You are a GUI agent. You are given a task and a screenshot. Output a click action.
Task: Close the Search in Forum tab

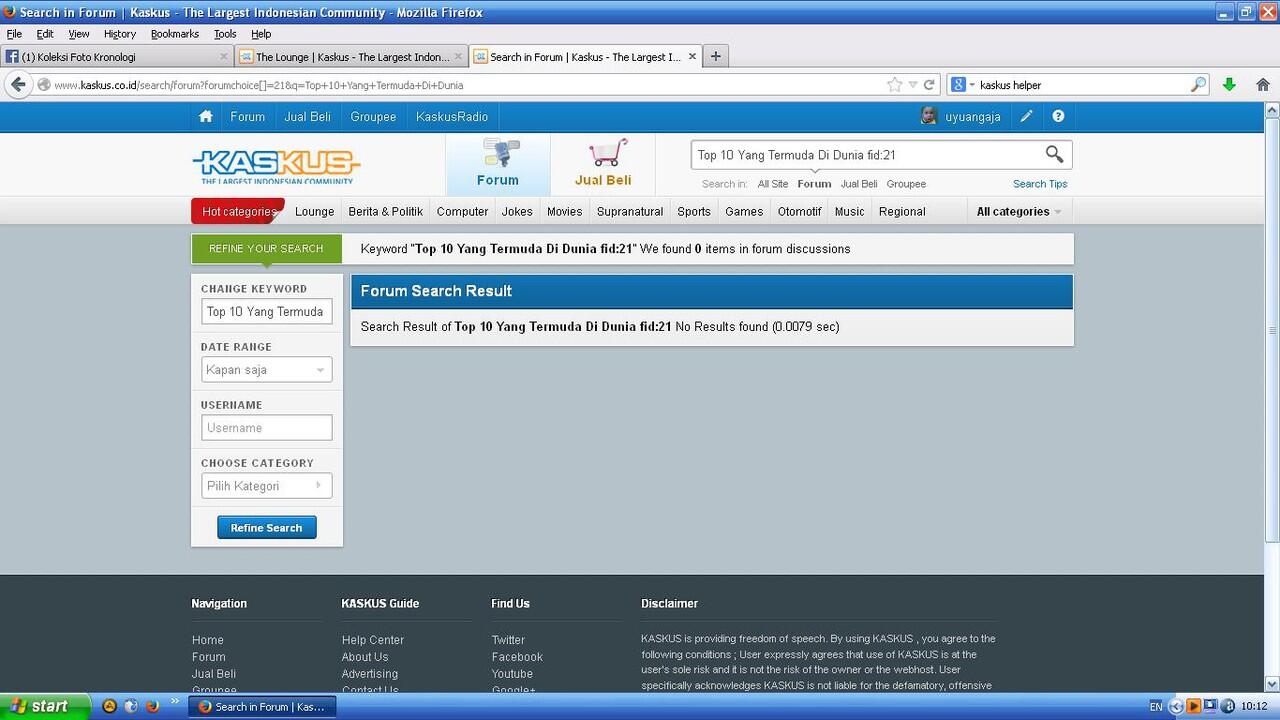[692, 57]
